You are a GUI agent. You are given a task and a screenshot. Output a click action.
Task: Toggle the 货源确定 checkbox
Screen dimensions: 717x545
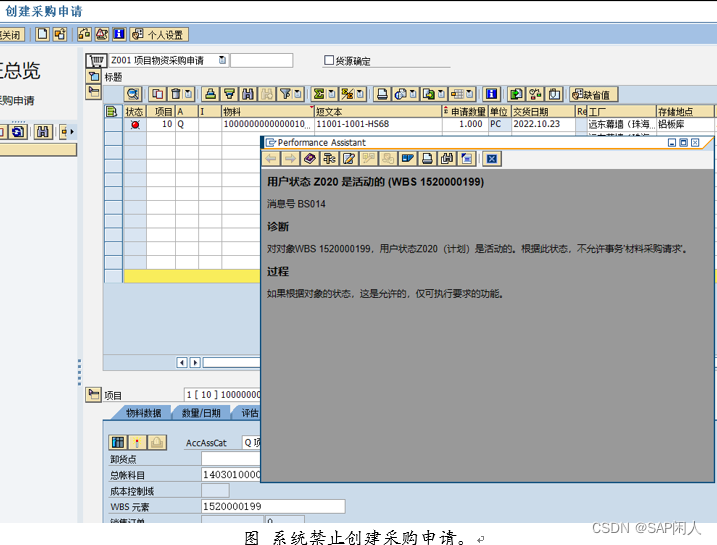pos(329,60)
